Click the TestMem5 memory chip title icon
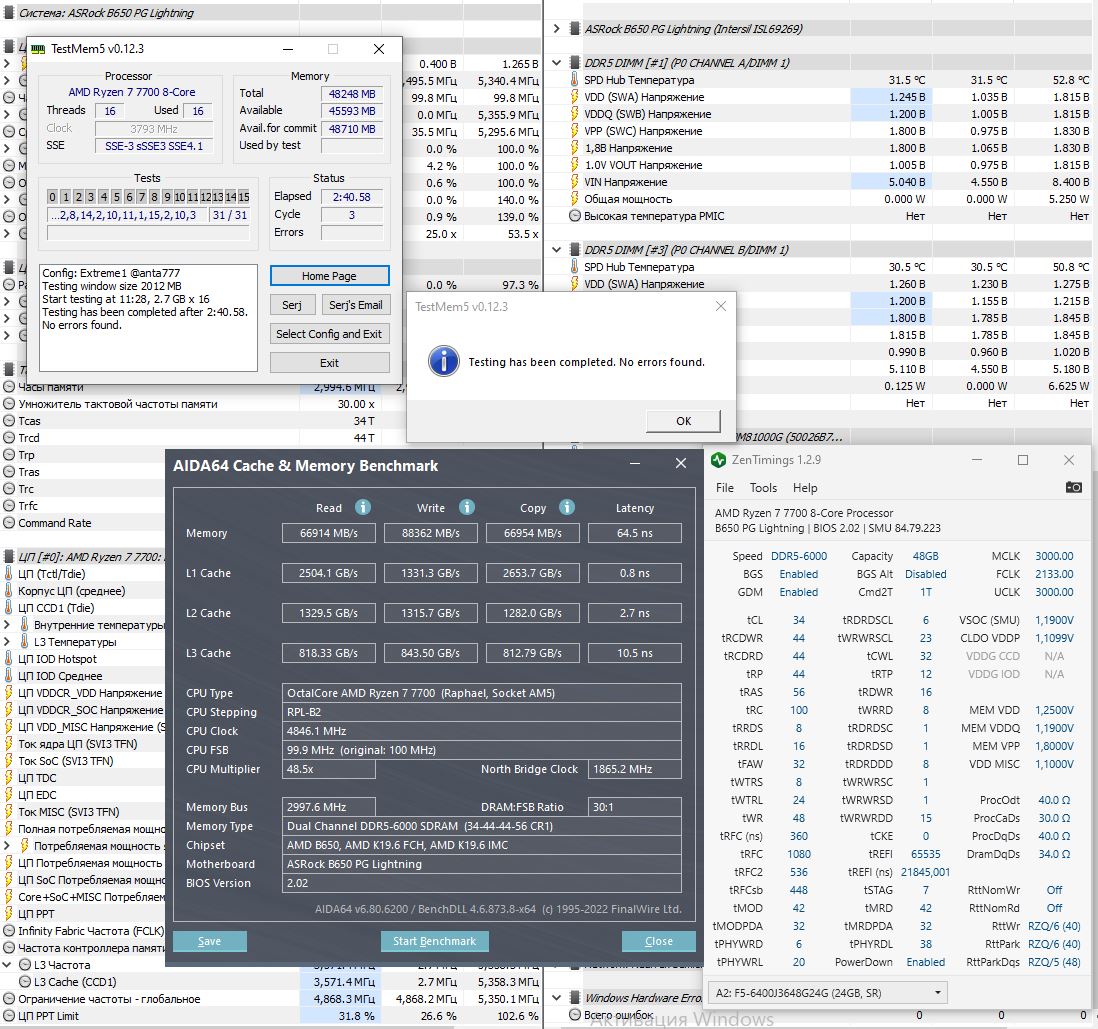Image resolution: width=1098 pixels, height=1029 pixels. click(39, 49)
